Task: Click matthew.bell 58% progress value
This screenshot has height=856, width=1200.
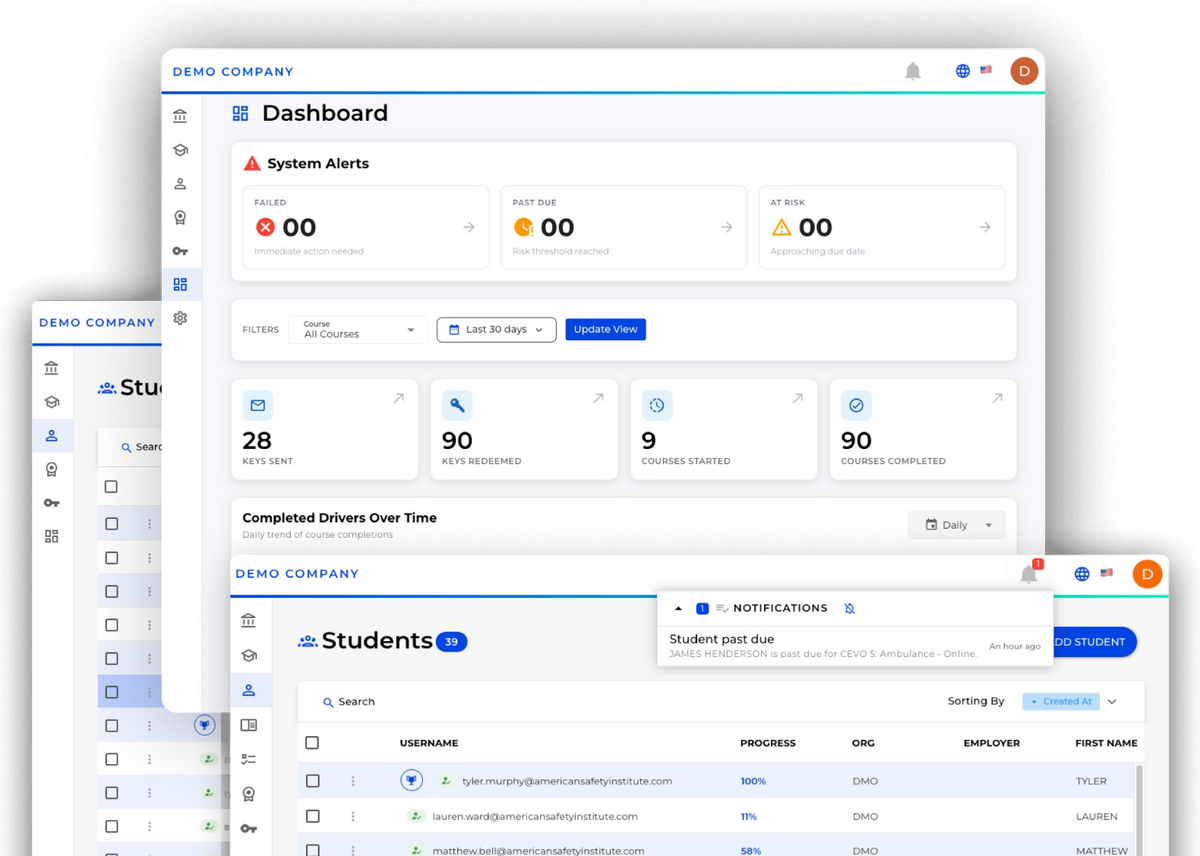Action: coord(751,850)
